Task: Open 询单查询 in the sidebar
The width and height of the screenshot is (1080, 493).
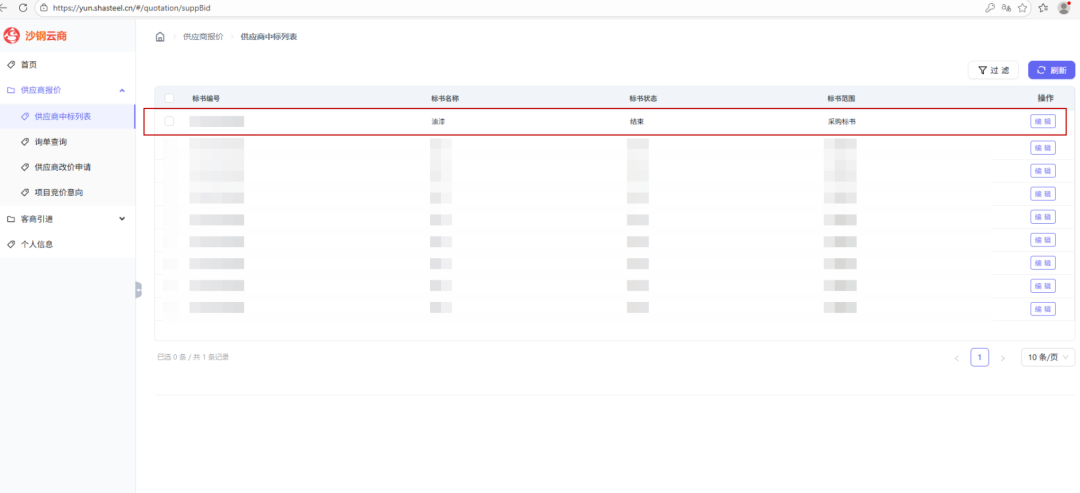Action: tap(50, 142)
